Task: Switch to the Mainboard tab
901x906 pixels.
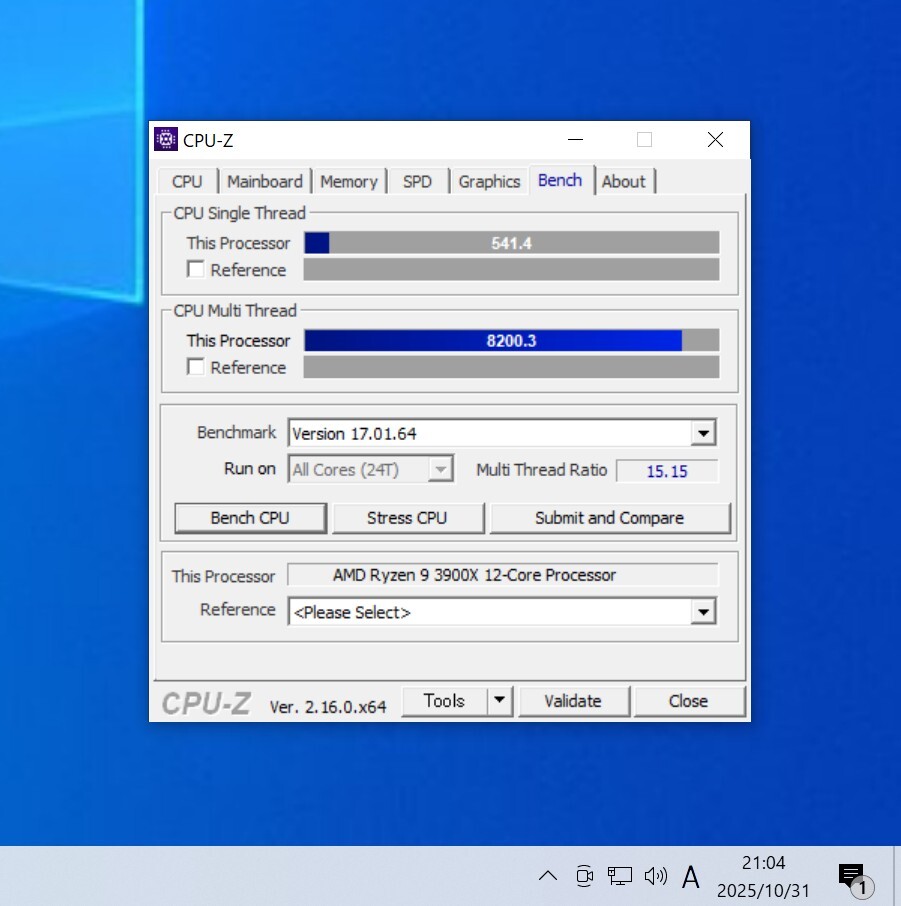Action: [x=264, y=182]
